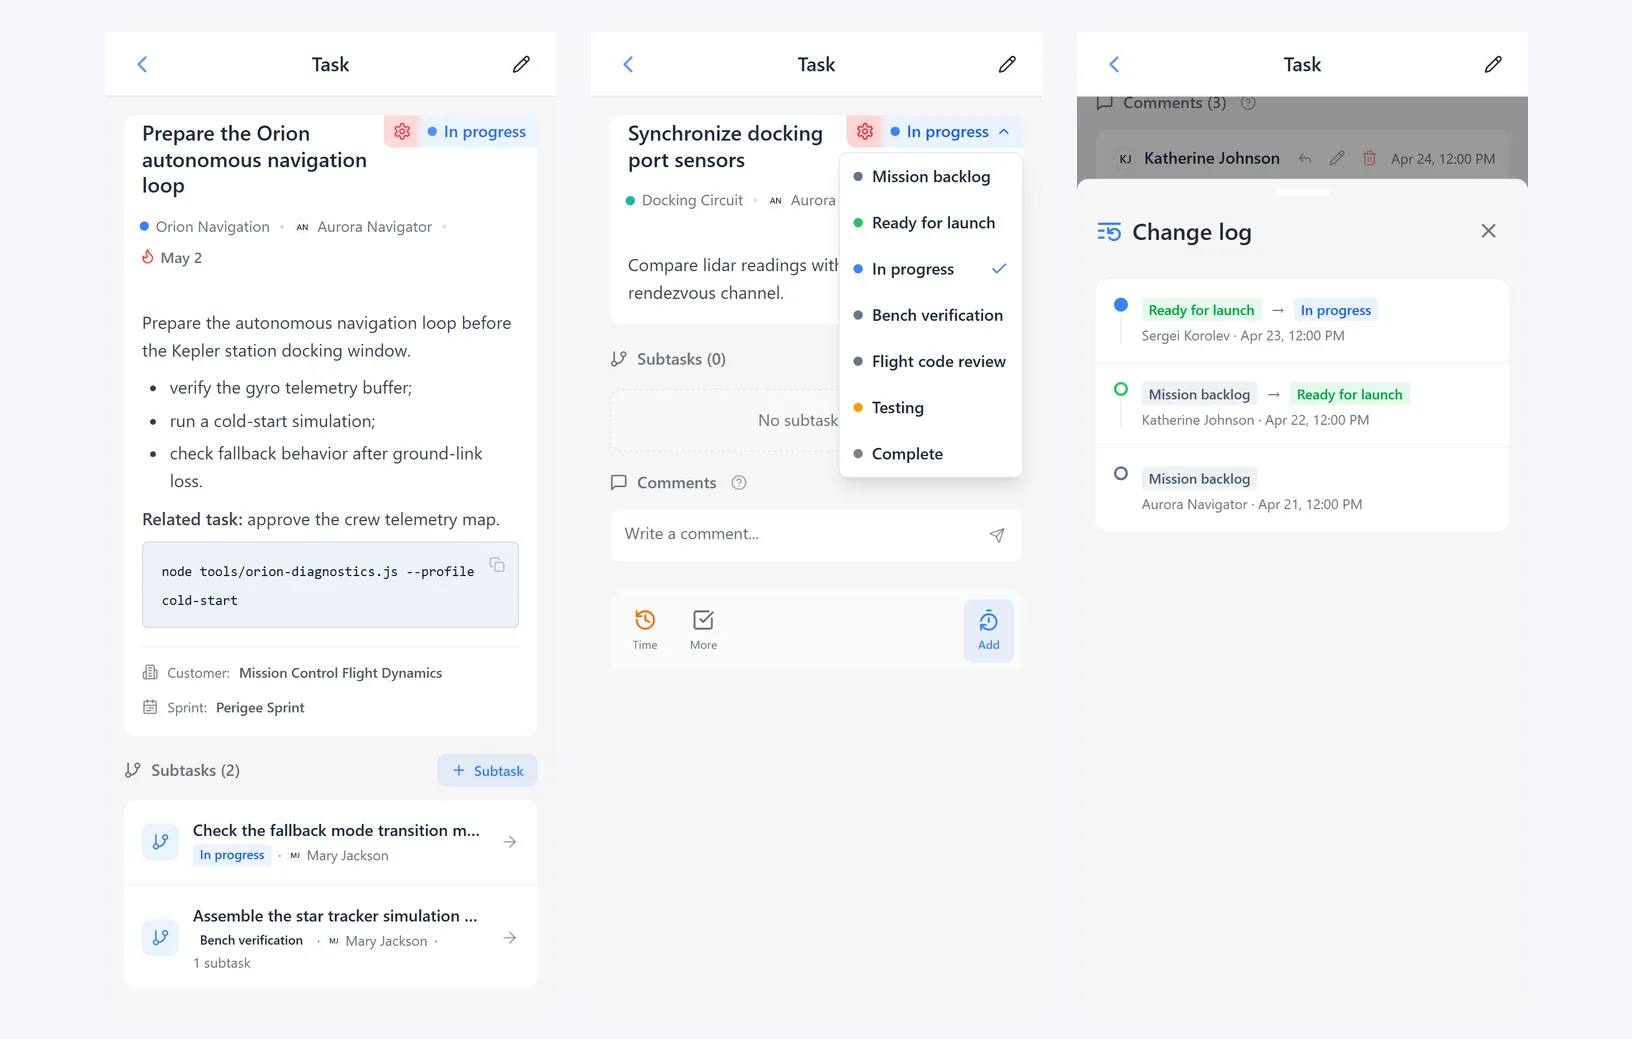Open More actions button
Viewport: 1632px width, 1039px height.
703,630
